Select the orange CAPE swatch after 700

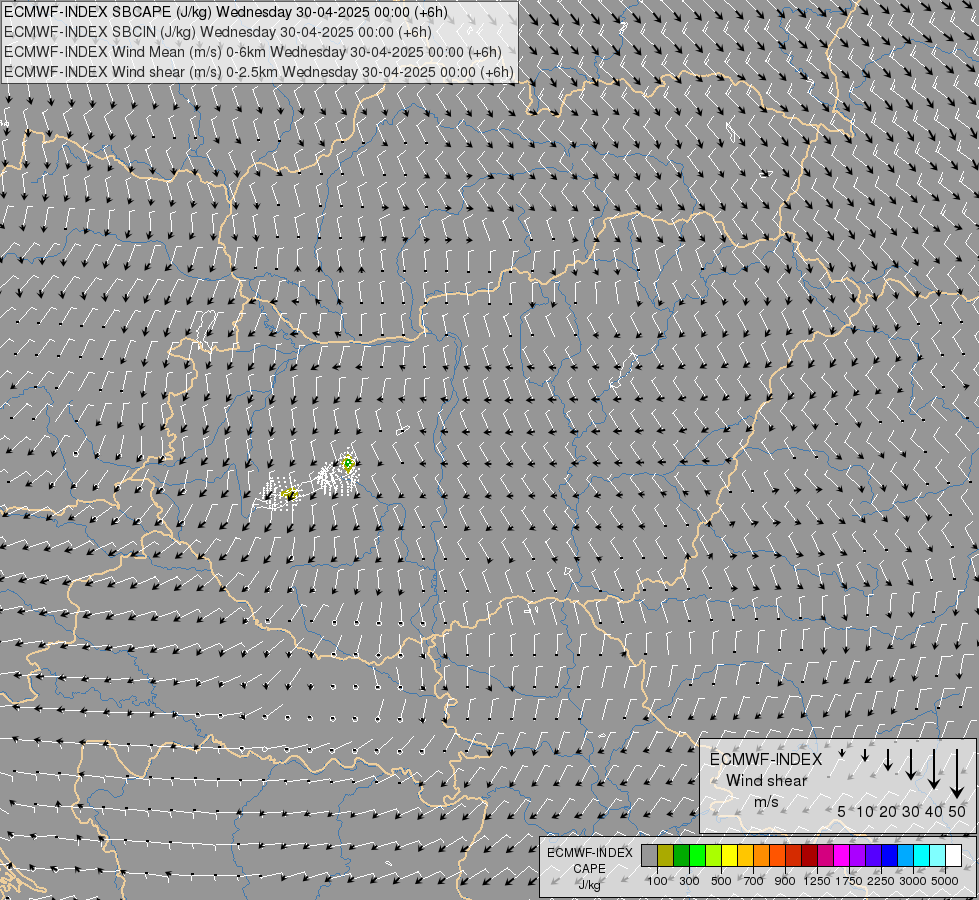[762, 856]
